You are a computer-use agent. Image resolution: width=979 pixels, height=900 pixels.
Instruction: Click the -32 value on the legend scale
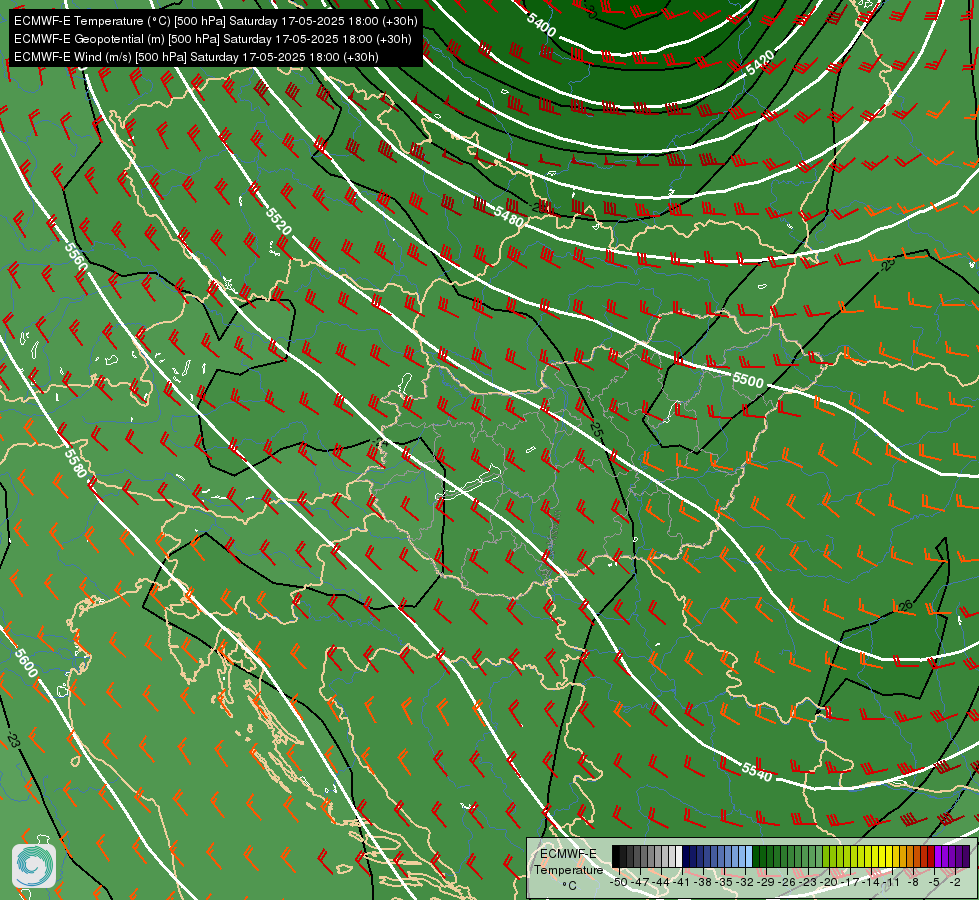(x=745, y=882)
